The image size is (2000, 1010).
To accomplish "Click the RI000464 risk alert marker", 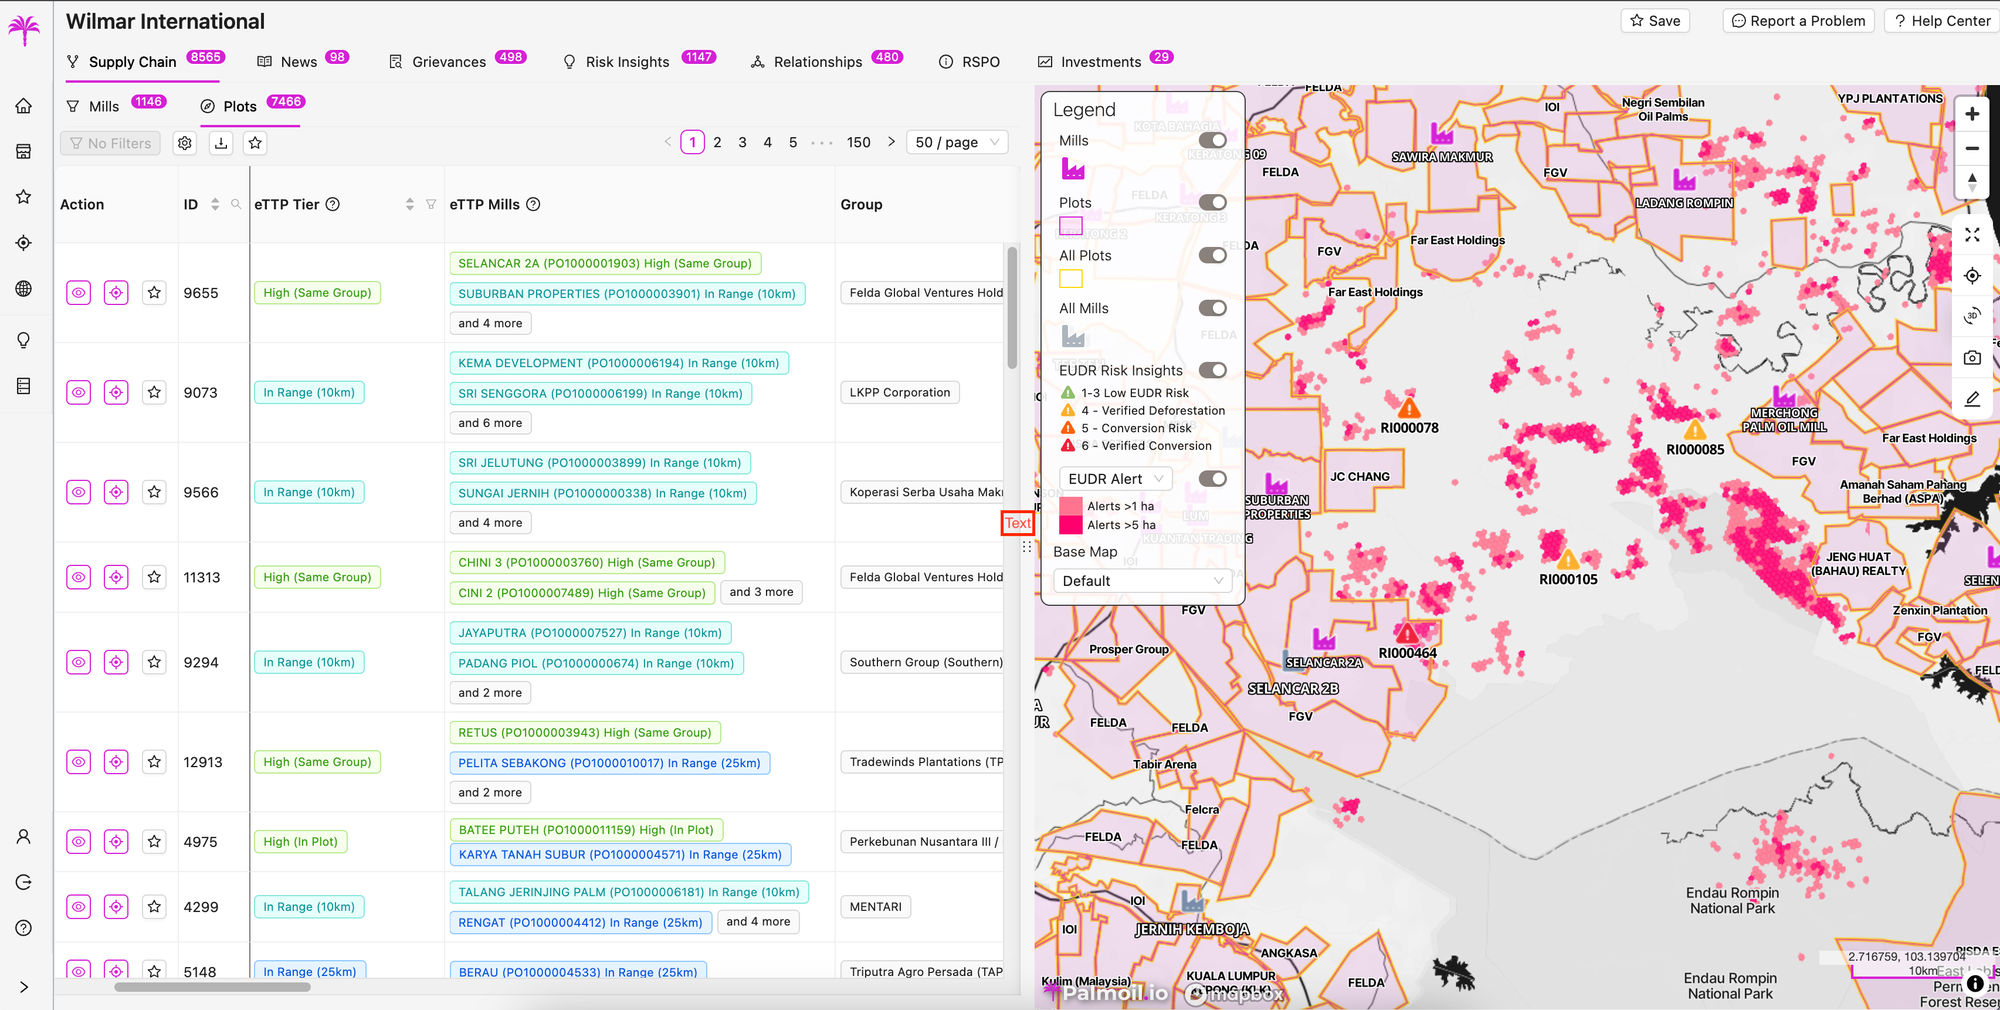I will (1407, 633).
